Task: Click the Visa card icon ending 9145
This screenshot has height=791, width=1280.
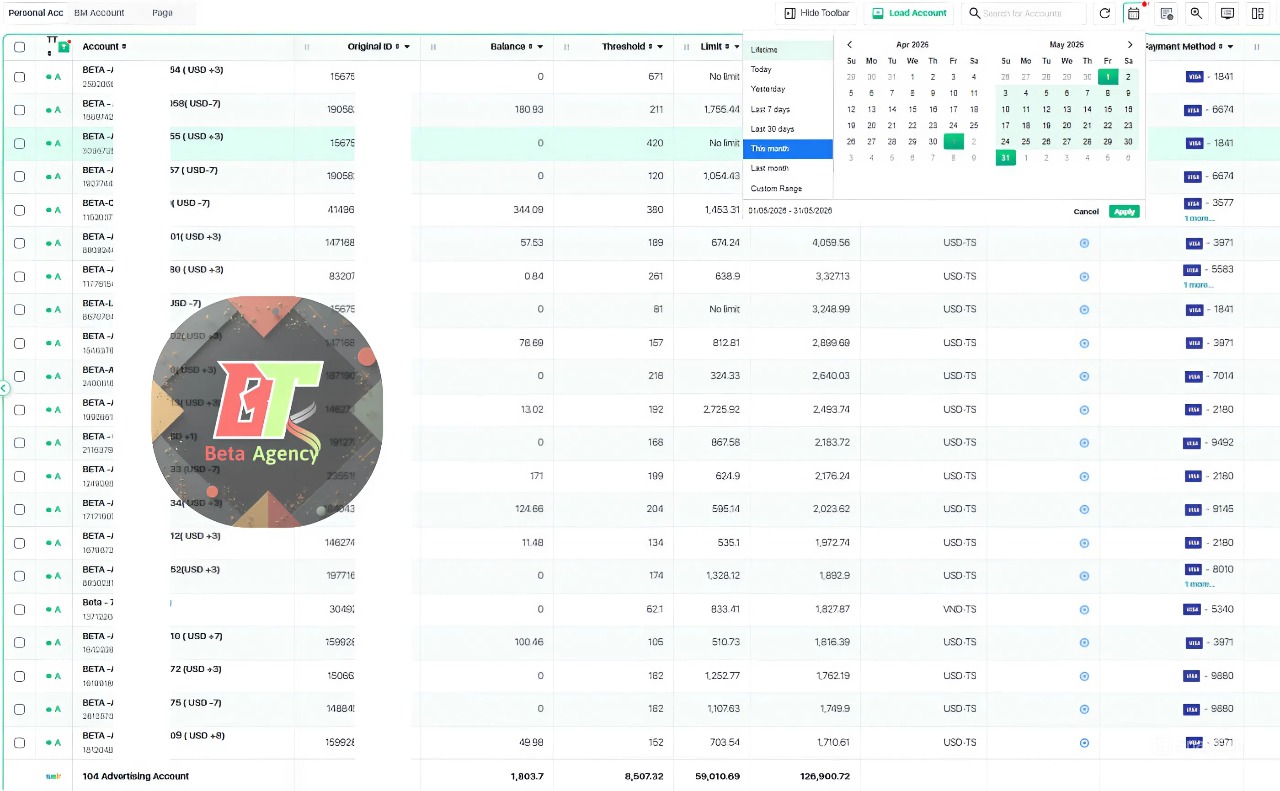Action: [1193, 509]
